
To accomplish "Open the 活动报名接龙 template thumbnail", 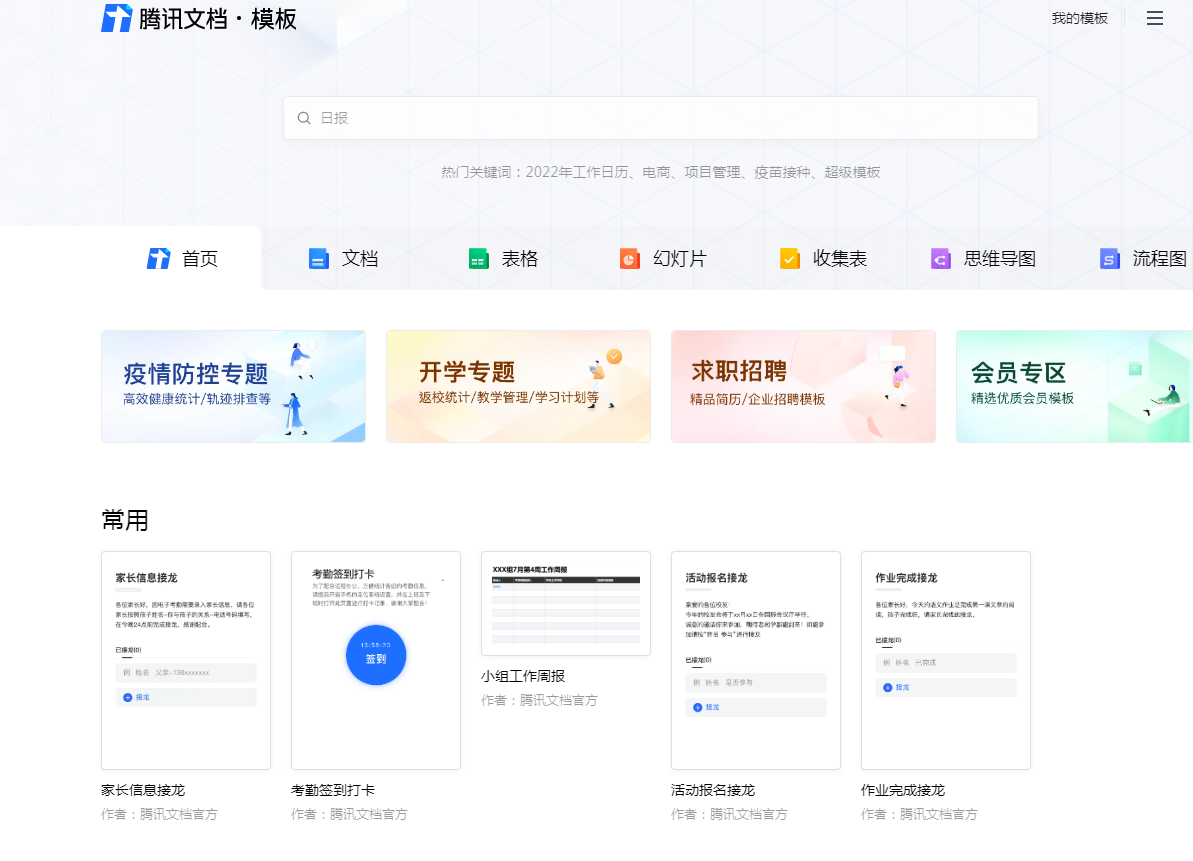I will 756,660.
